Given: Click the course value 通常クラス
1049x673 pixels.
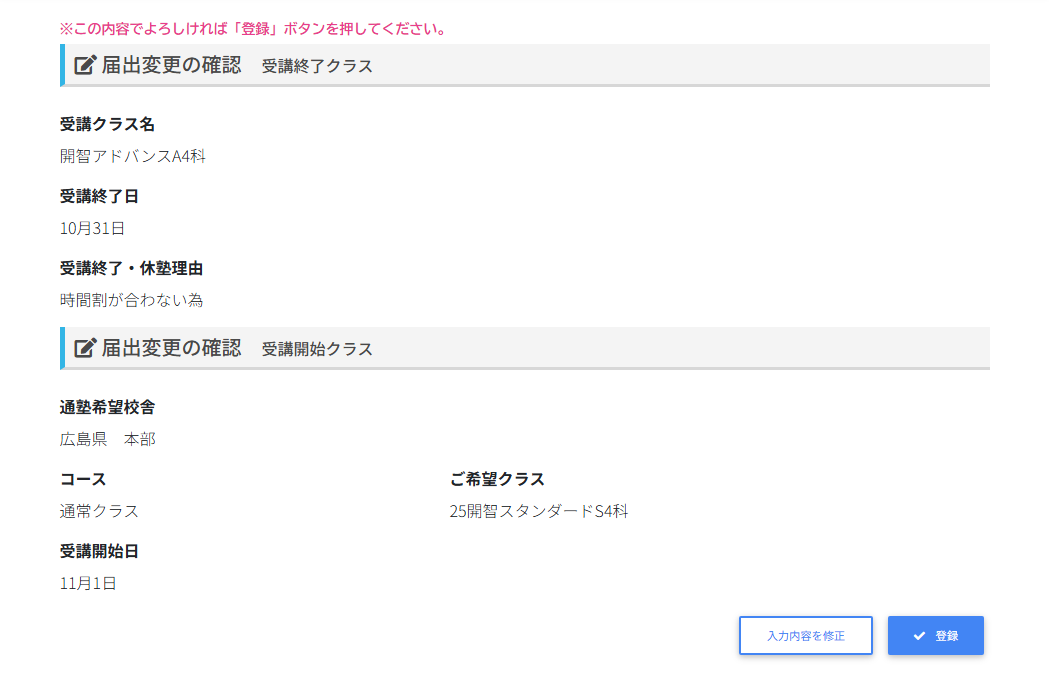Looking at the screenshot, I should 99,511.
